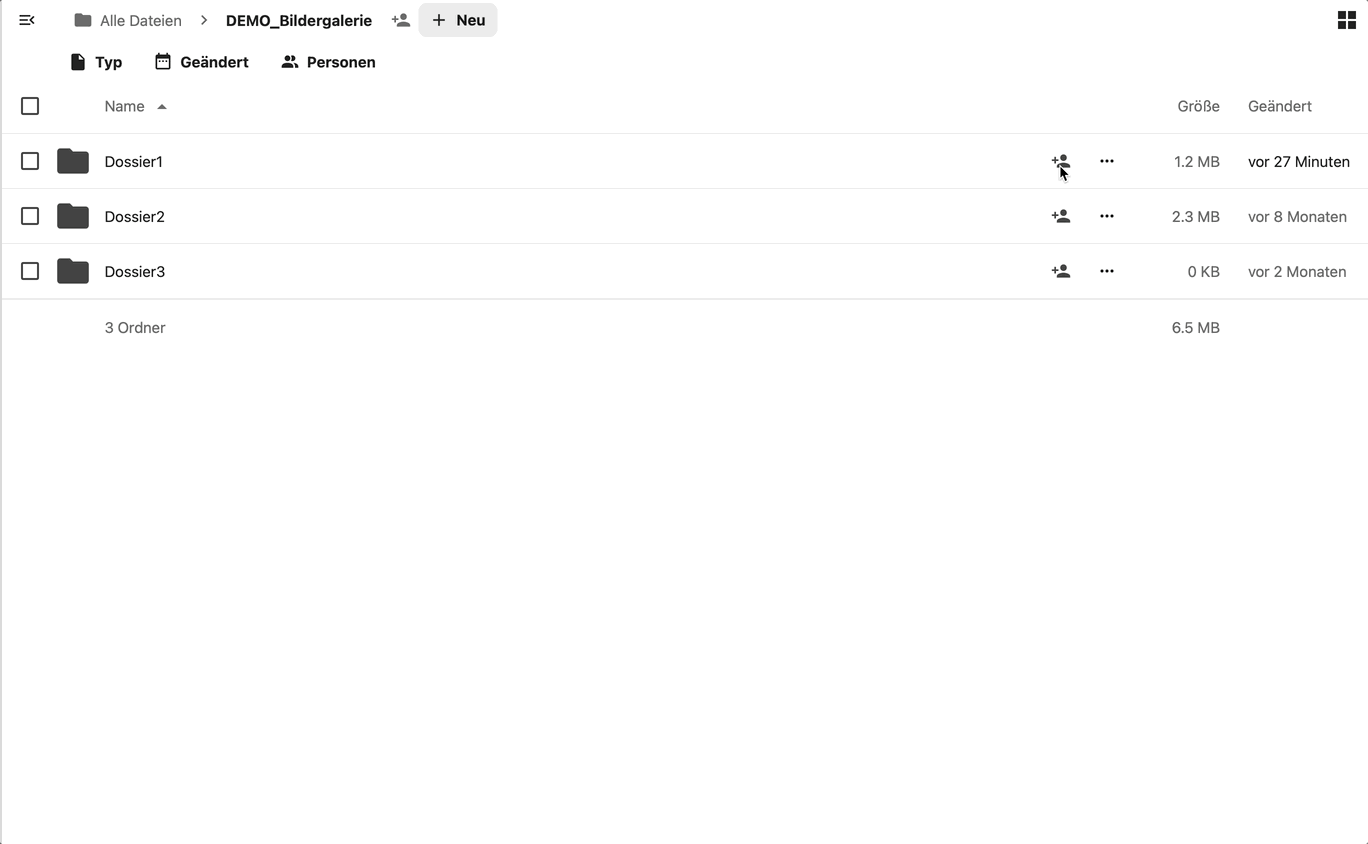
Task: Click share icon beside DEMO_Bildergalerie breadcrumb
Action: [401, 20]
